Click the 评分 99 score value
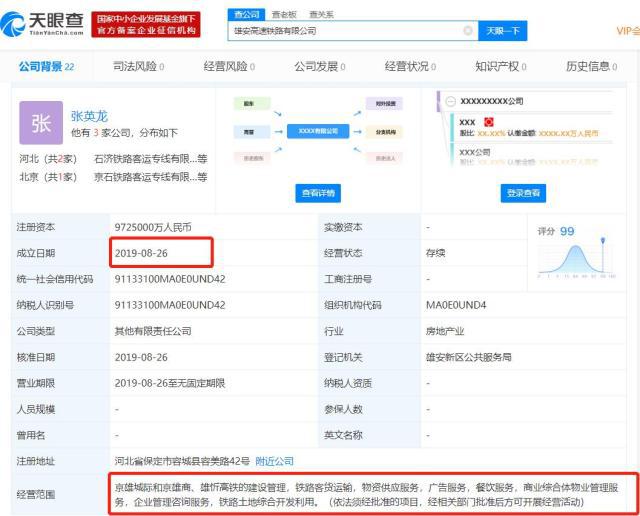This screenshot has height=516, width=640. (567, 231)
